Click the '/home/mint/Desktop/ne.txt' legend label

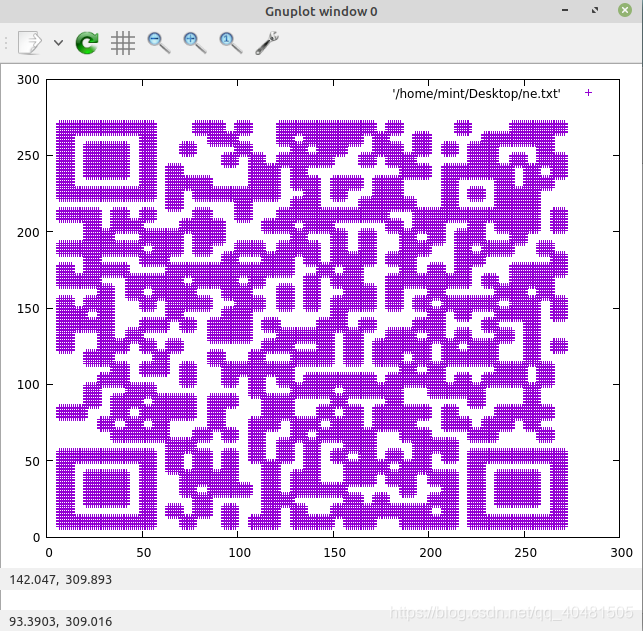tap(476, 94)
